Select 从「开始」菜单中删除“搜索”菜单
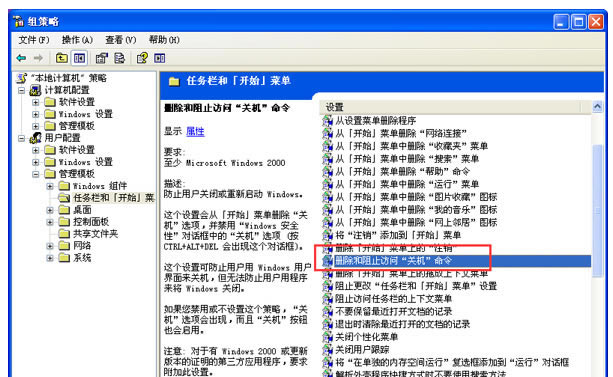613x377 pixels. [407, 159]
